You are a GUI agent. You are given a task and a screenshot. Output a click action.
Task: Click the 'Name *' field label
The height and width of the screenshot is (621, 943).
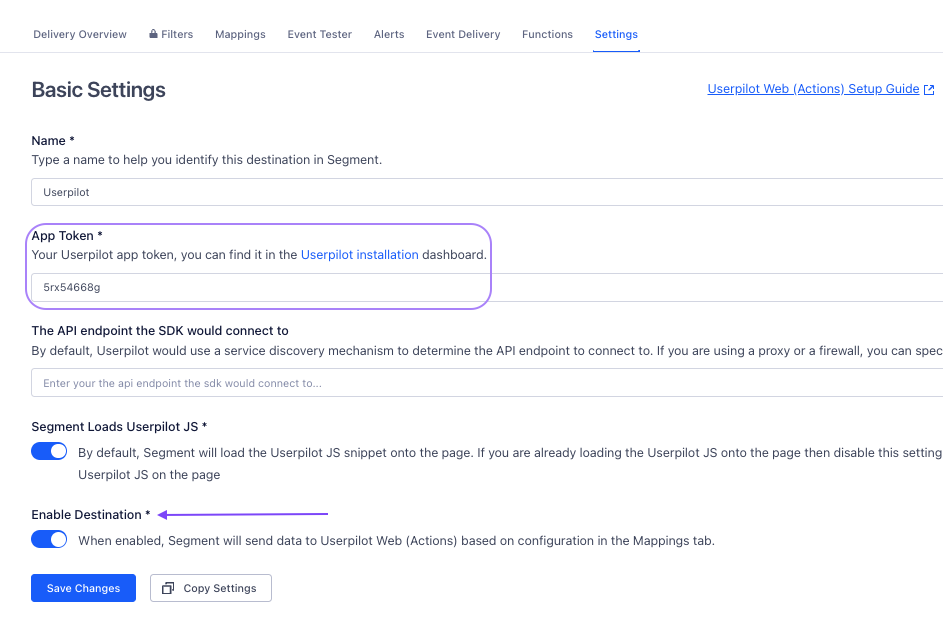53,141
